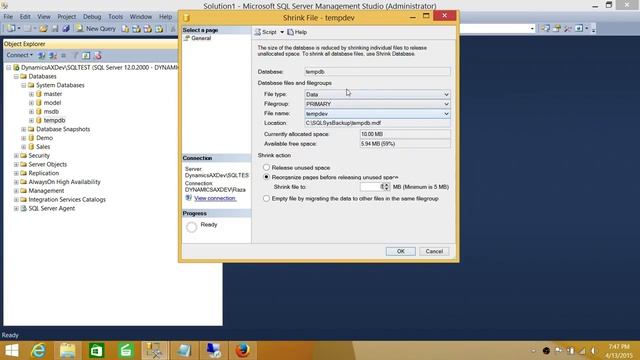Open the Script dropdown arrow
Image resolution: width=640 pixels, height=360 pixels.
tap(282, 32)
